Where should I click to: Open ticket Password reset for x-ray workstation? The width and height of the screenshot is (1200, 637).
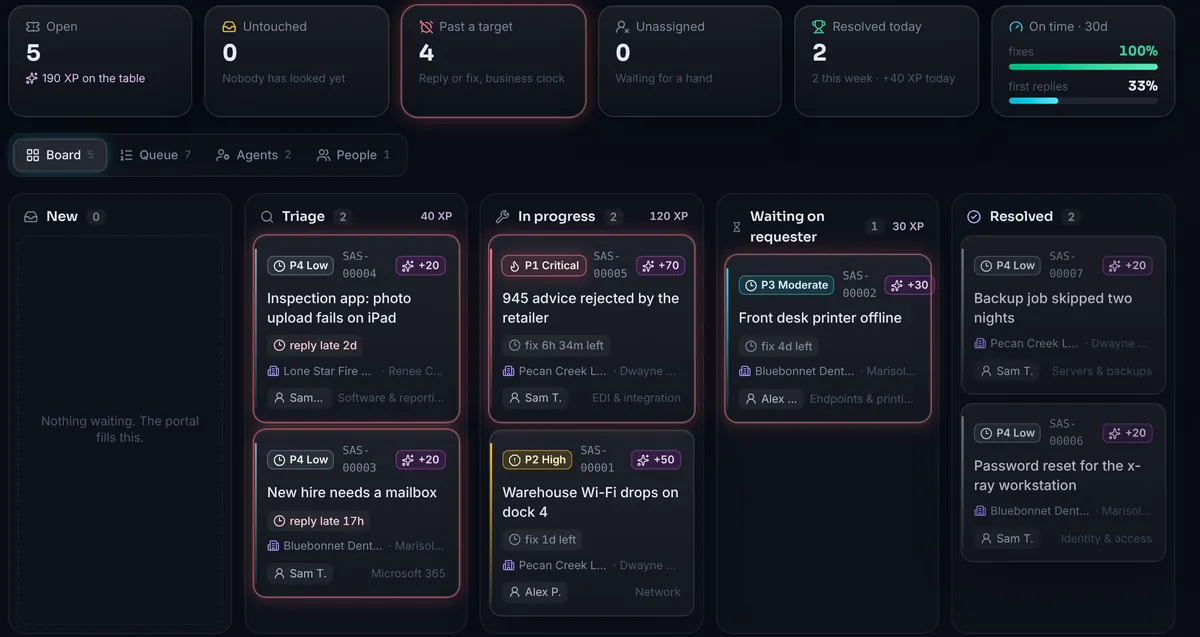click(1064, 482)
